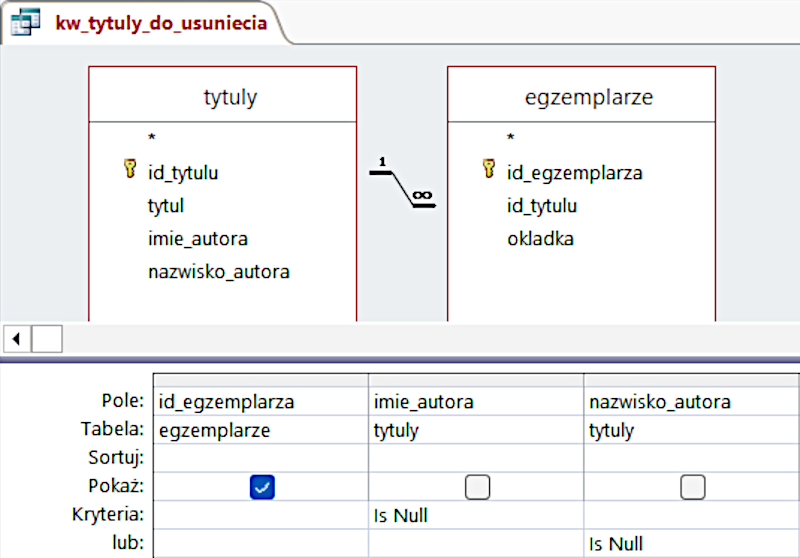Click the egzemplarze table title bar
The image size is (800, 558).
click(582, 95)
